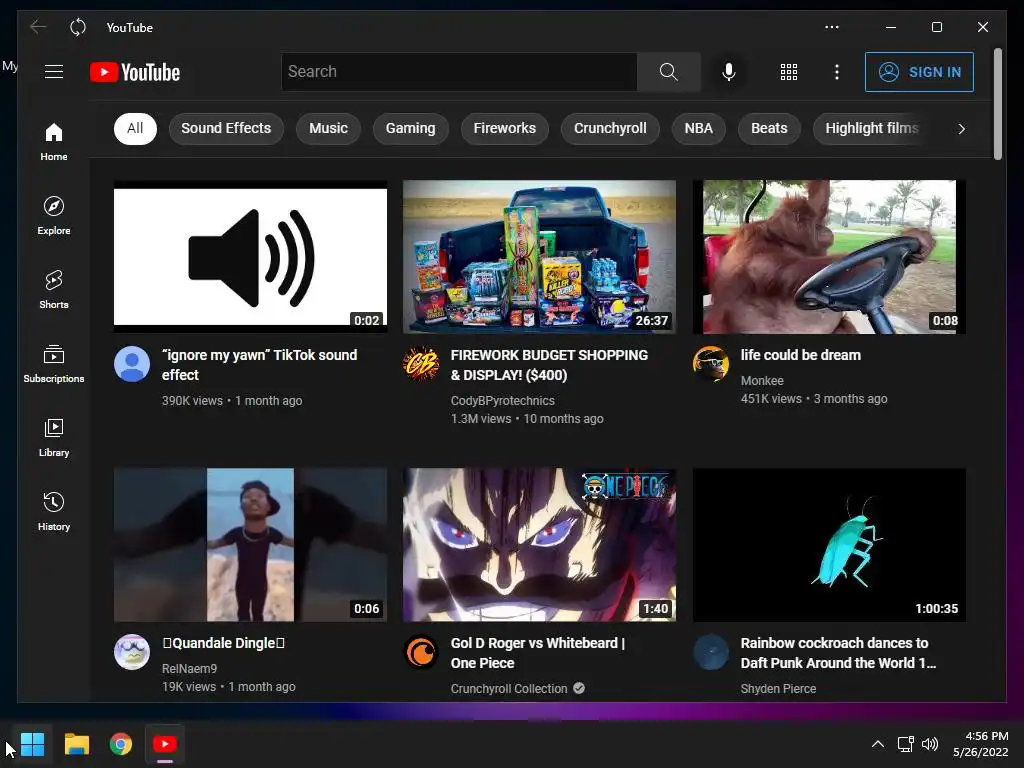
Task: Select the Fireworks chip
Action: coord(504,129)
